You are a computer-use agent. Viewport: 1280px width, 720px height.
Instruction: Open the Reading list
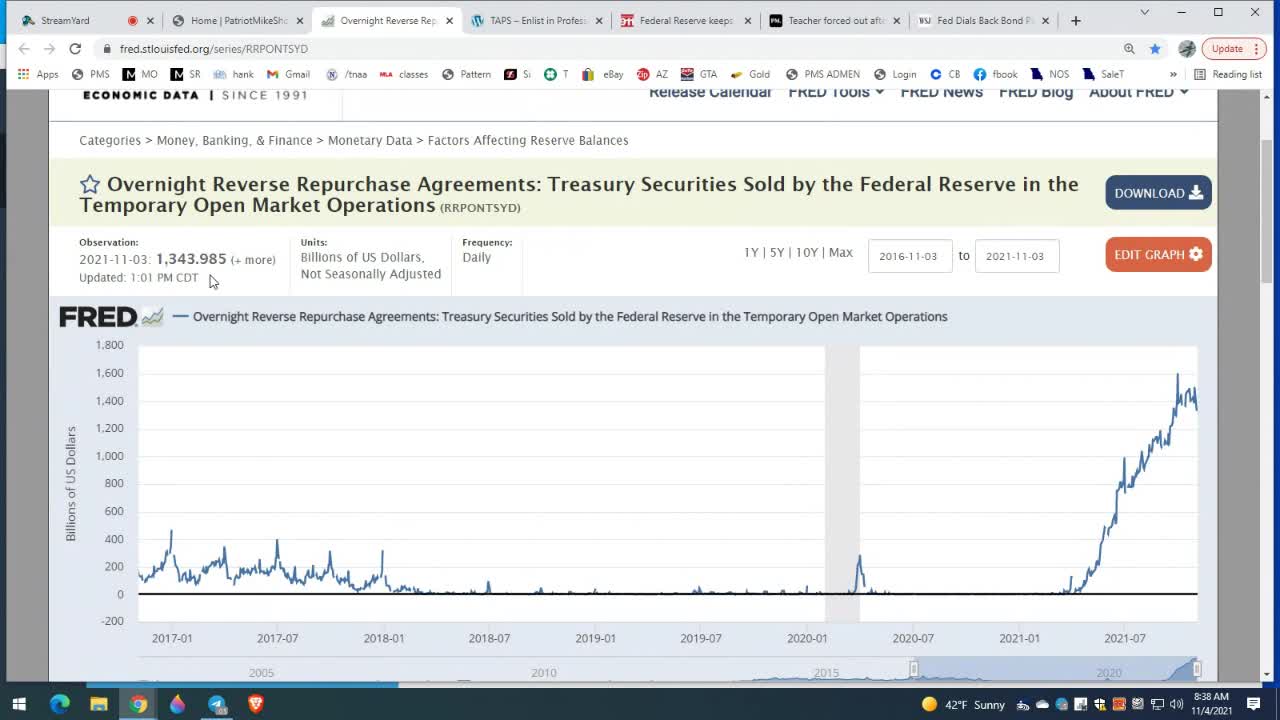(x=1228, y=74)
